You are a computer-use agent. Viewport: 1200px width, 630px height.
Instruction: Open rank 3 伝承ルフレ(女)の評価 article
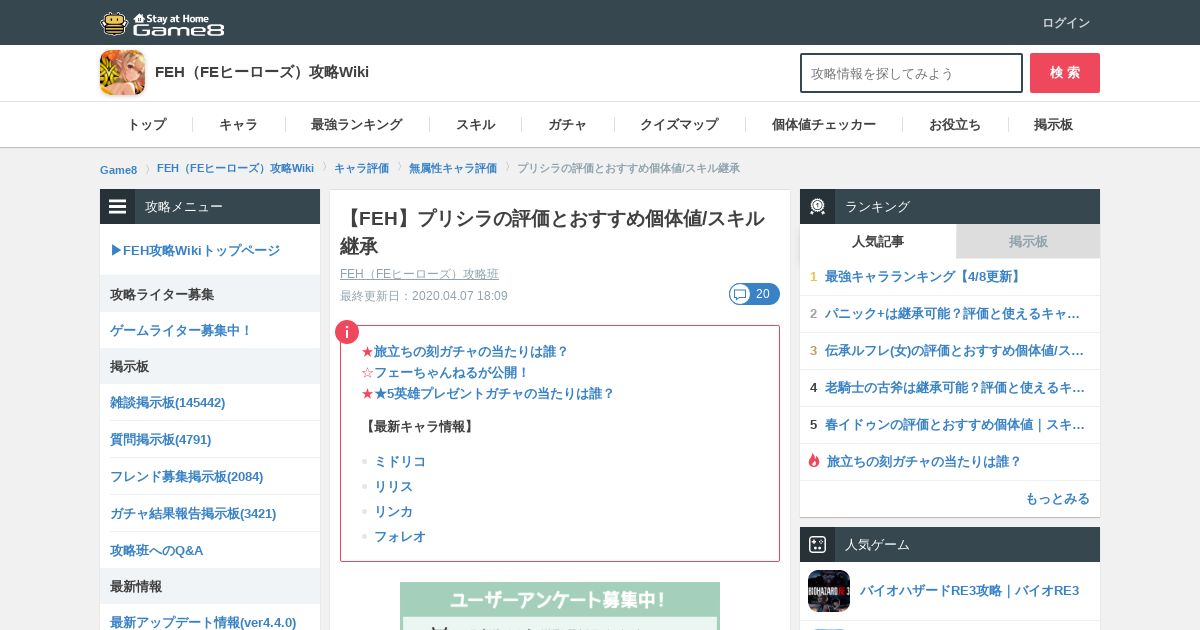[x=955, y=350]
